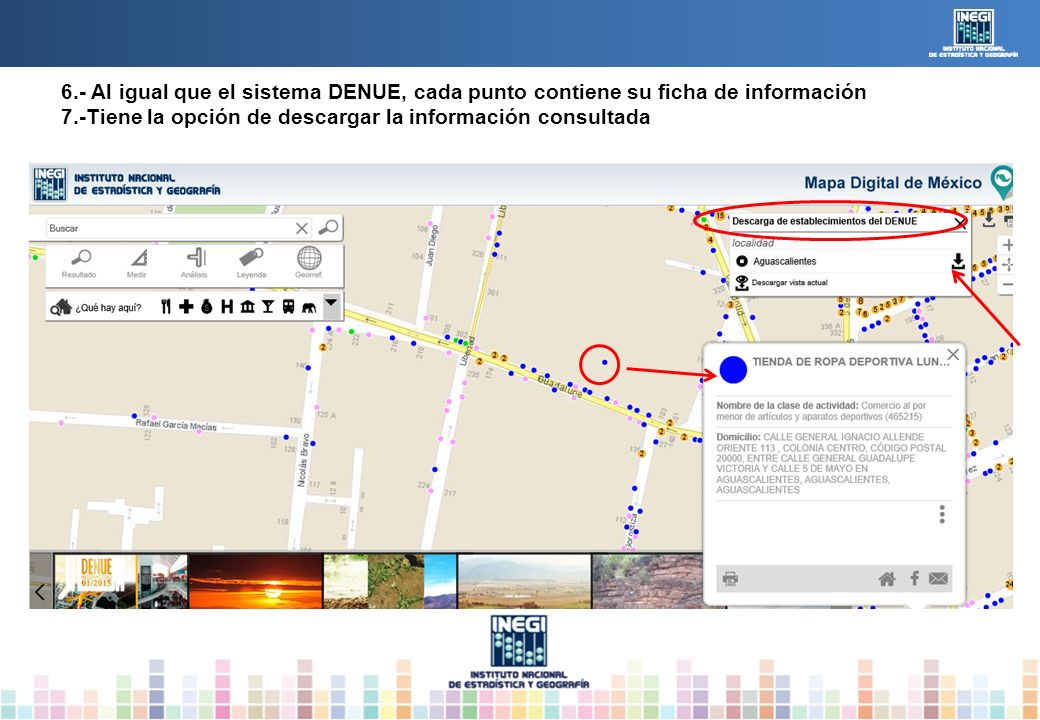Close the TIENDA DE ROPA DEPORTIVA card
The height and width of the screenshot is (720, 1040).
953,355
